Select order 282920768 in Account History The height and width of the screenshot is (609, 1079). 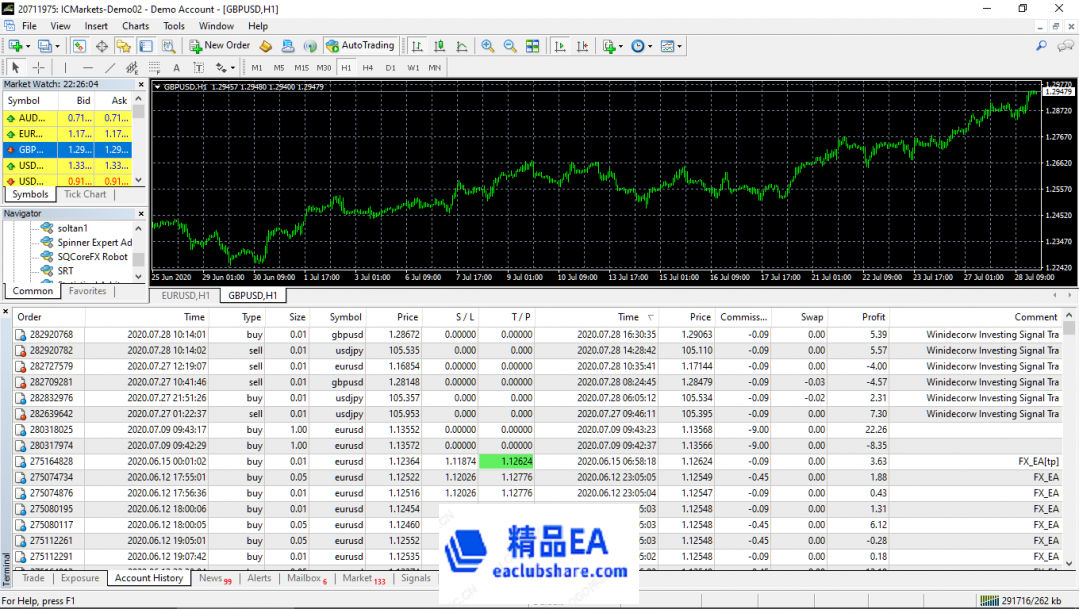537,334
